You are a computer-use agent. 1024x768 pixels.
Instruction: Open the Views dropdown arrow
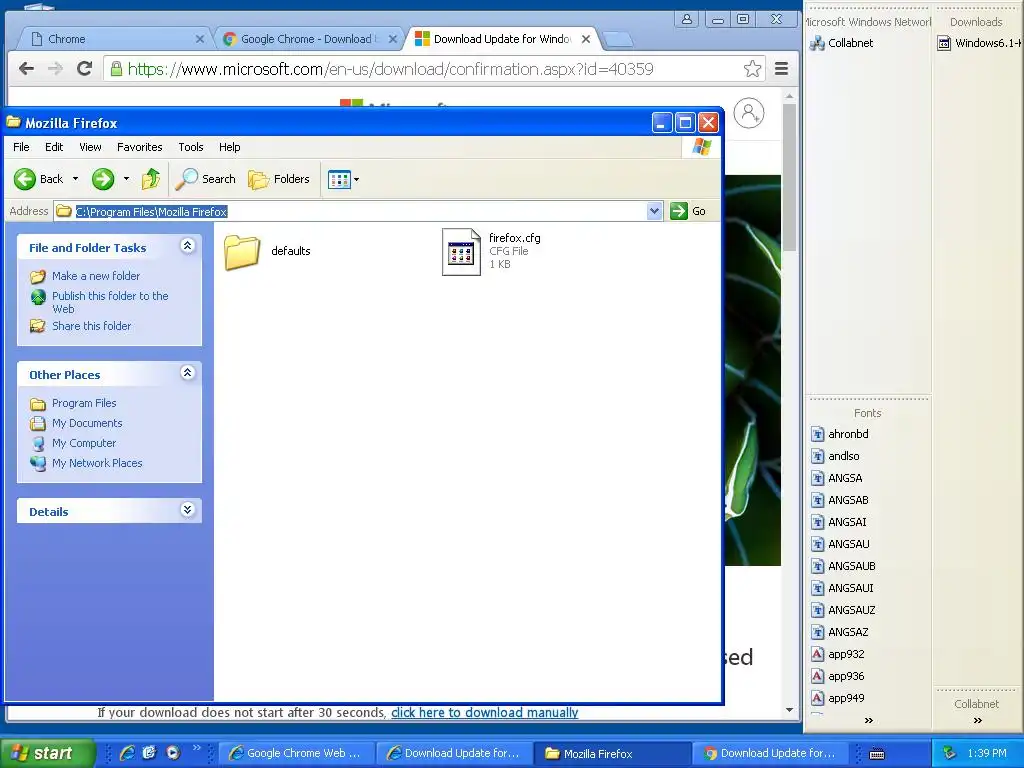357,180
